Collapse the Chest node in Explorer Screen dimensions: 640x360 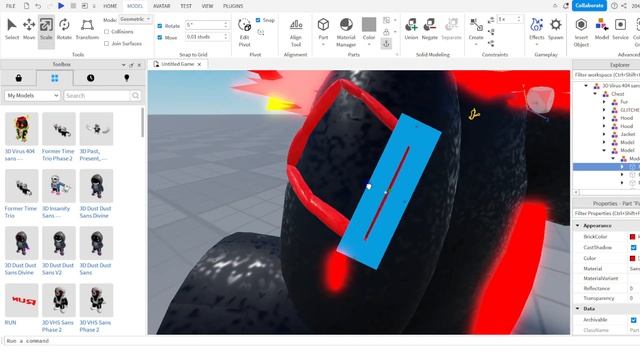[x=595, y=93]
